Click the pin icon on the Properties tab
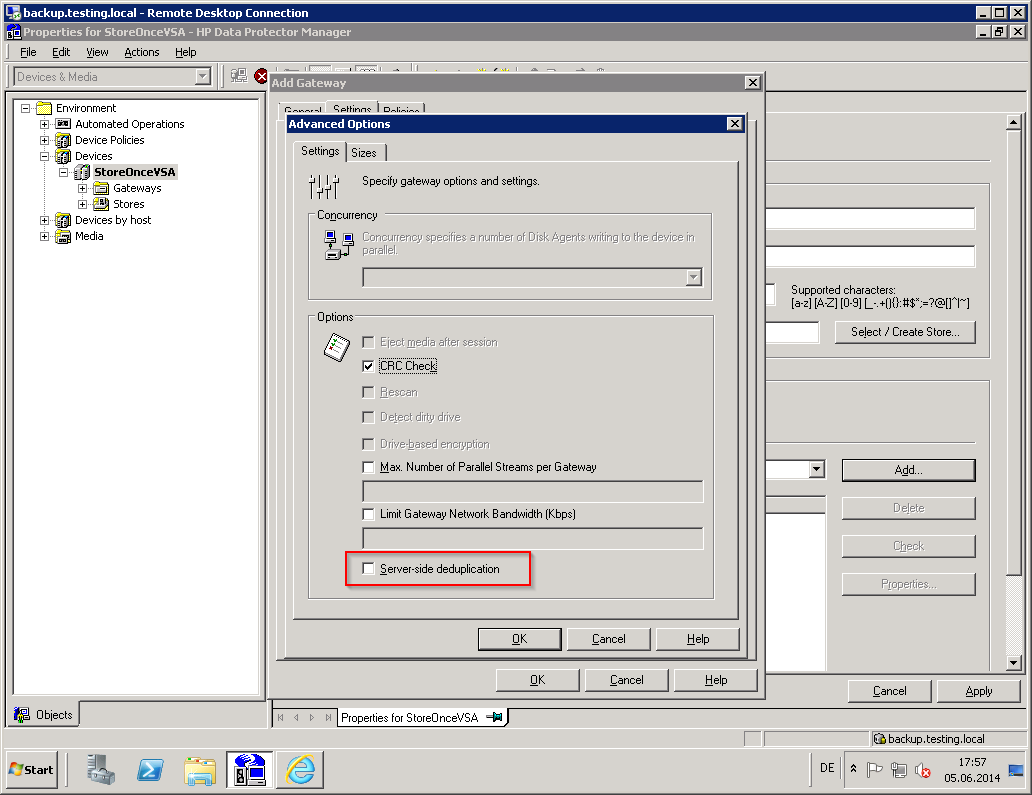 click(x=494, y=717)
